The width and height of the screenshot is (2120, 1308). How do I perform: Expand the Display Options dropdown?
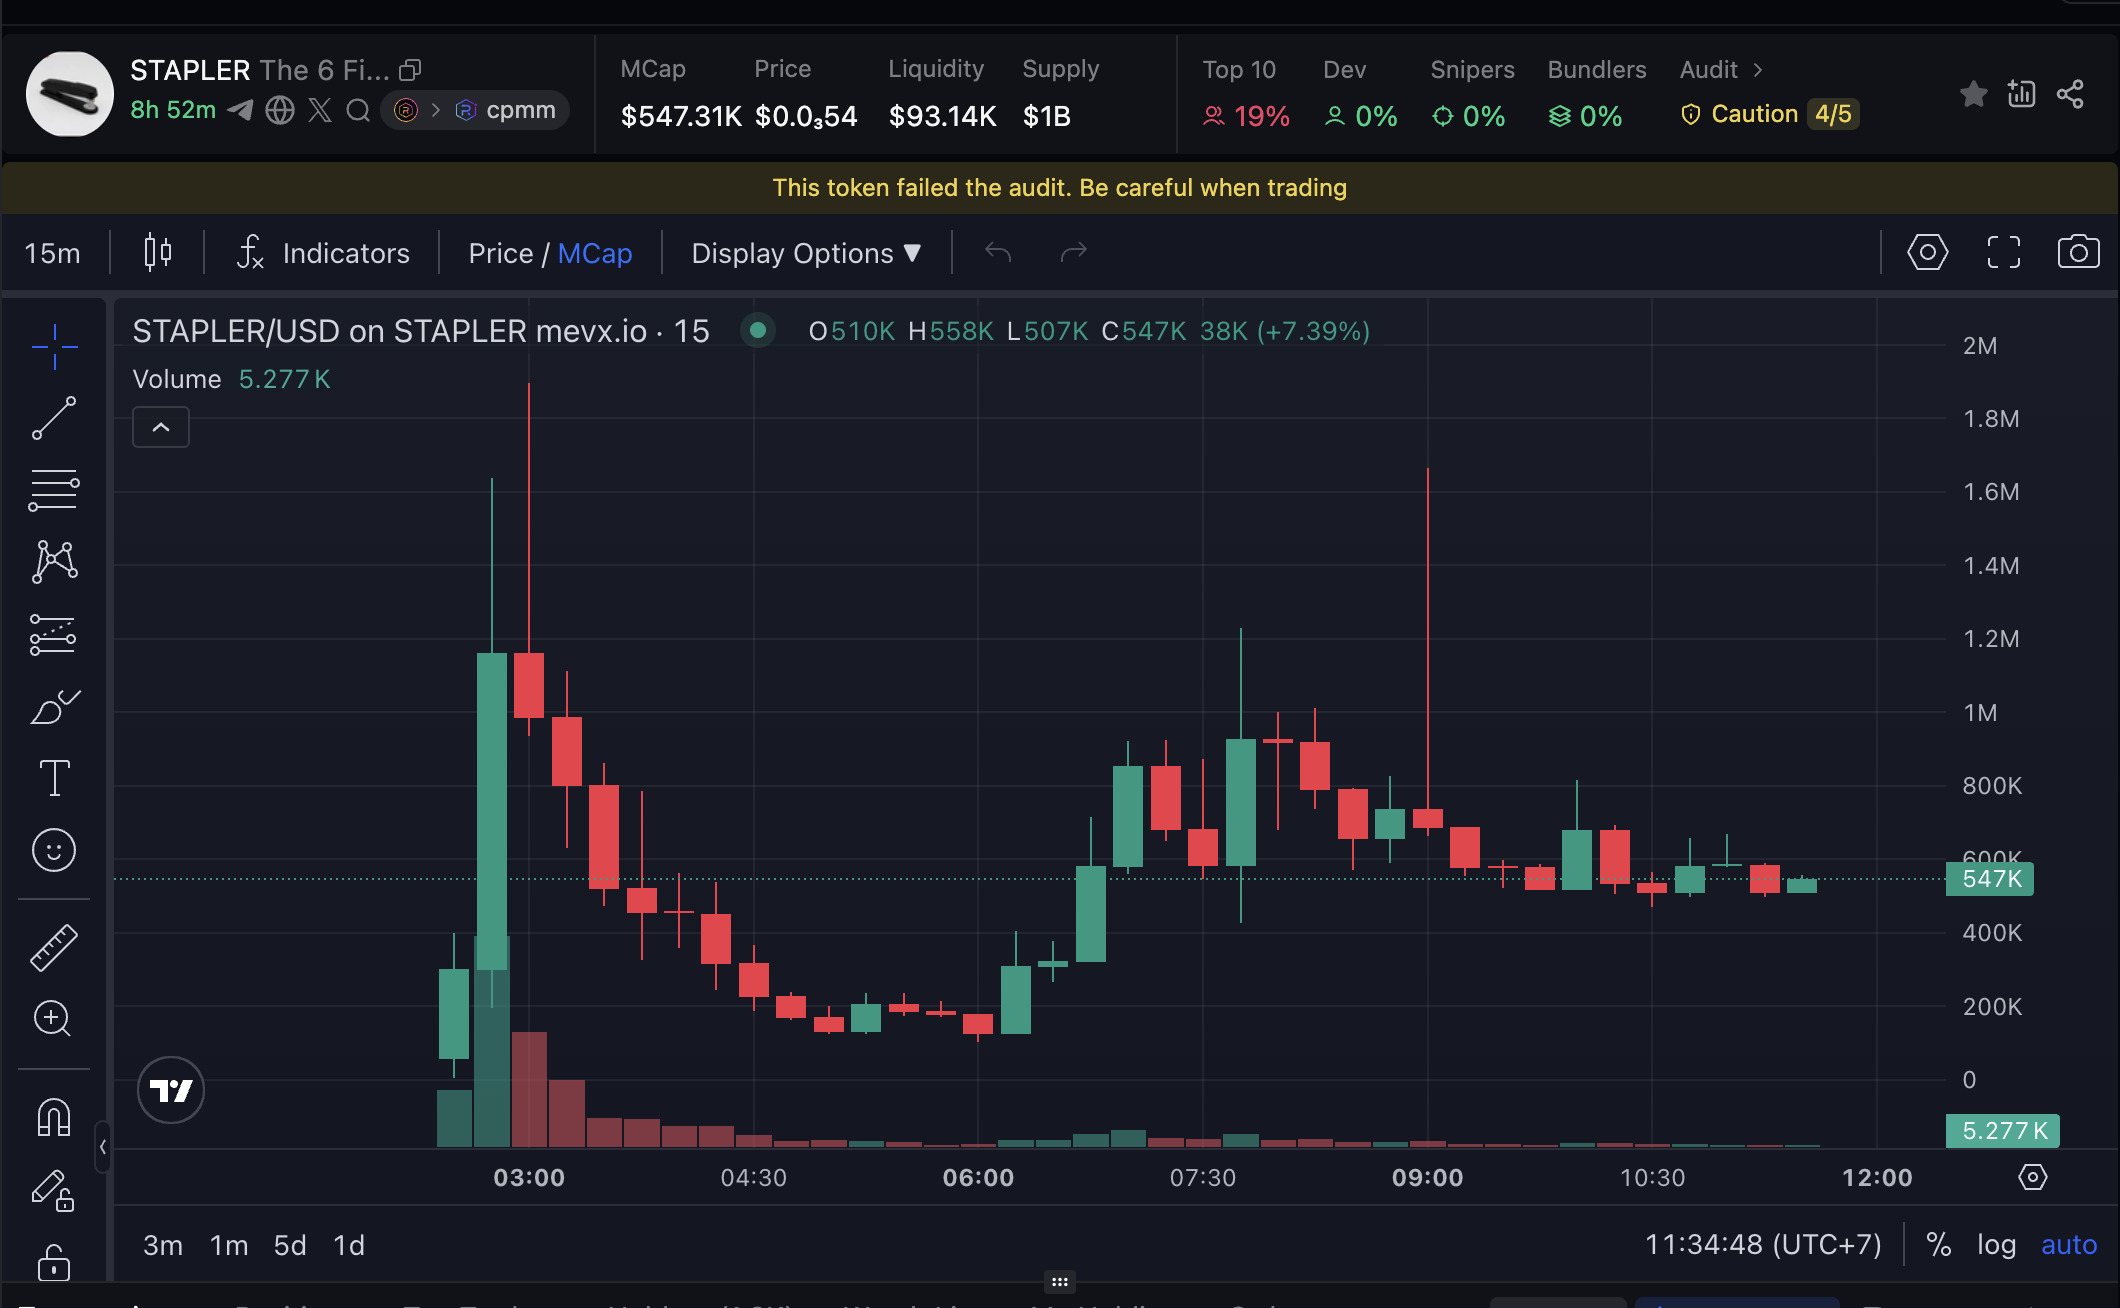point(806,253)
